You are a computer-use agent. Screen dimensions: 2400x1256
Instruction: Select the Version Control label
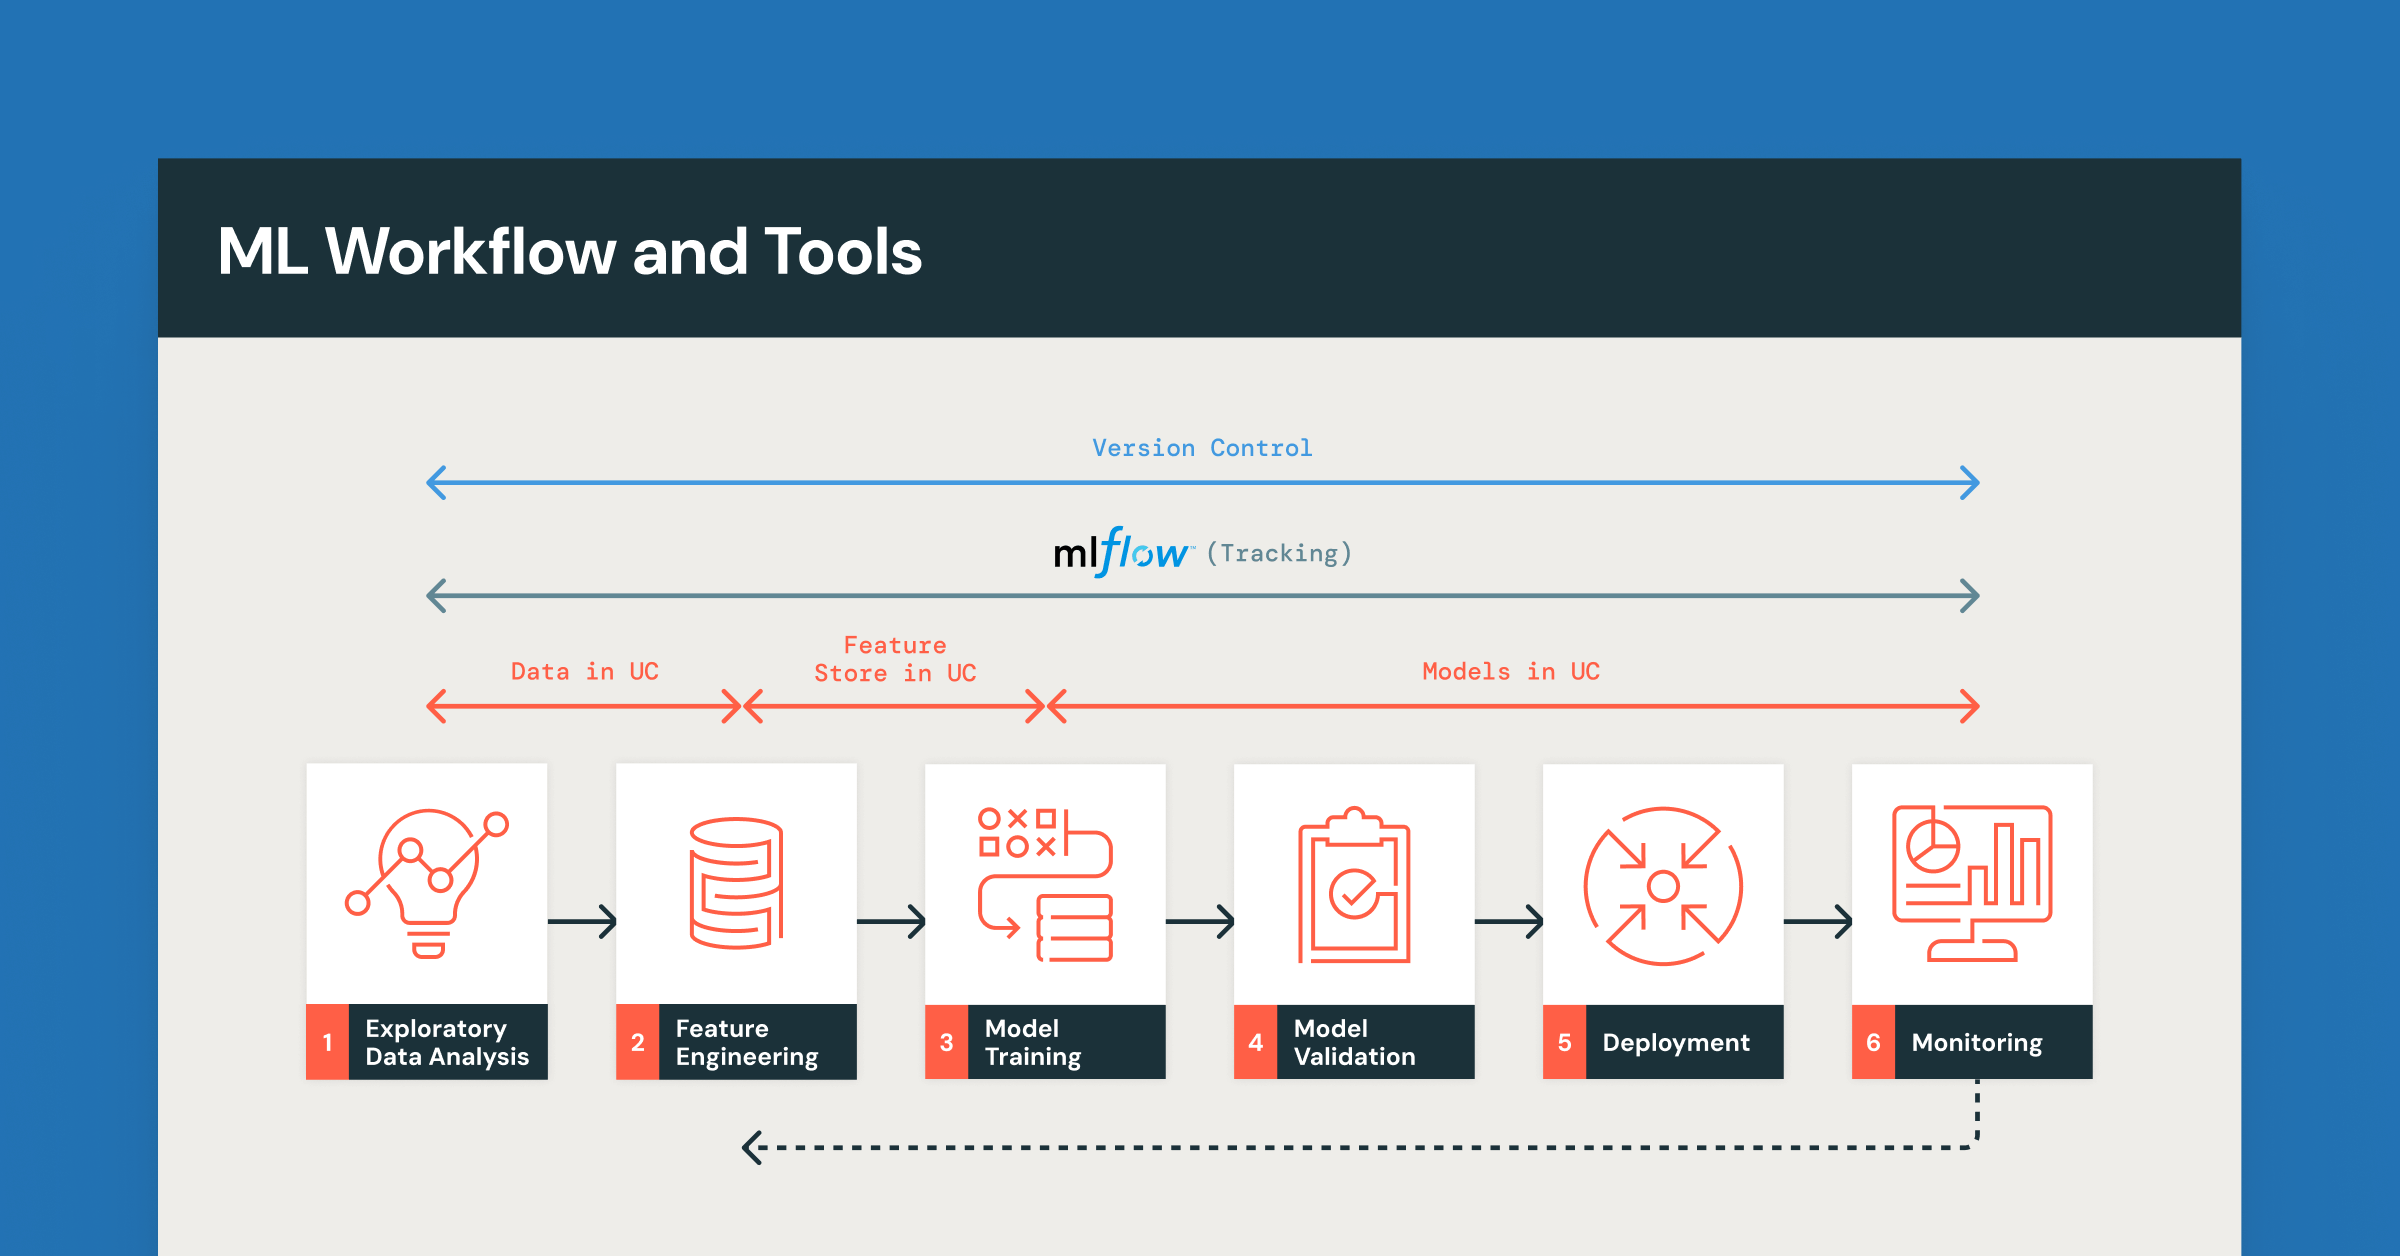pos(1202,448)
